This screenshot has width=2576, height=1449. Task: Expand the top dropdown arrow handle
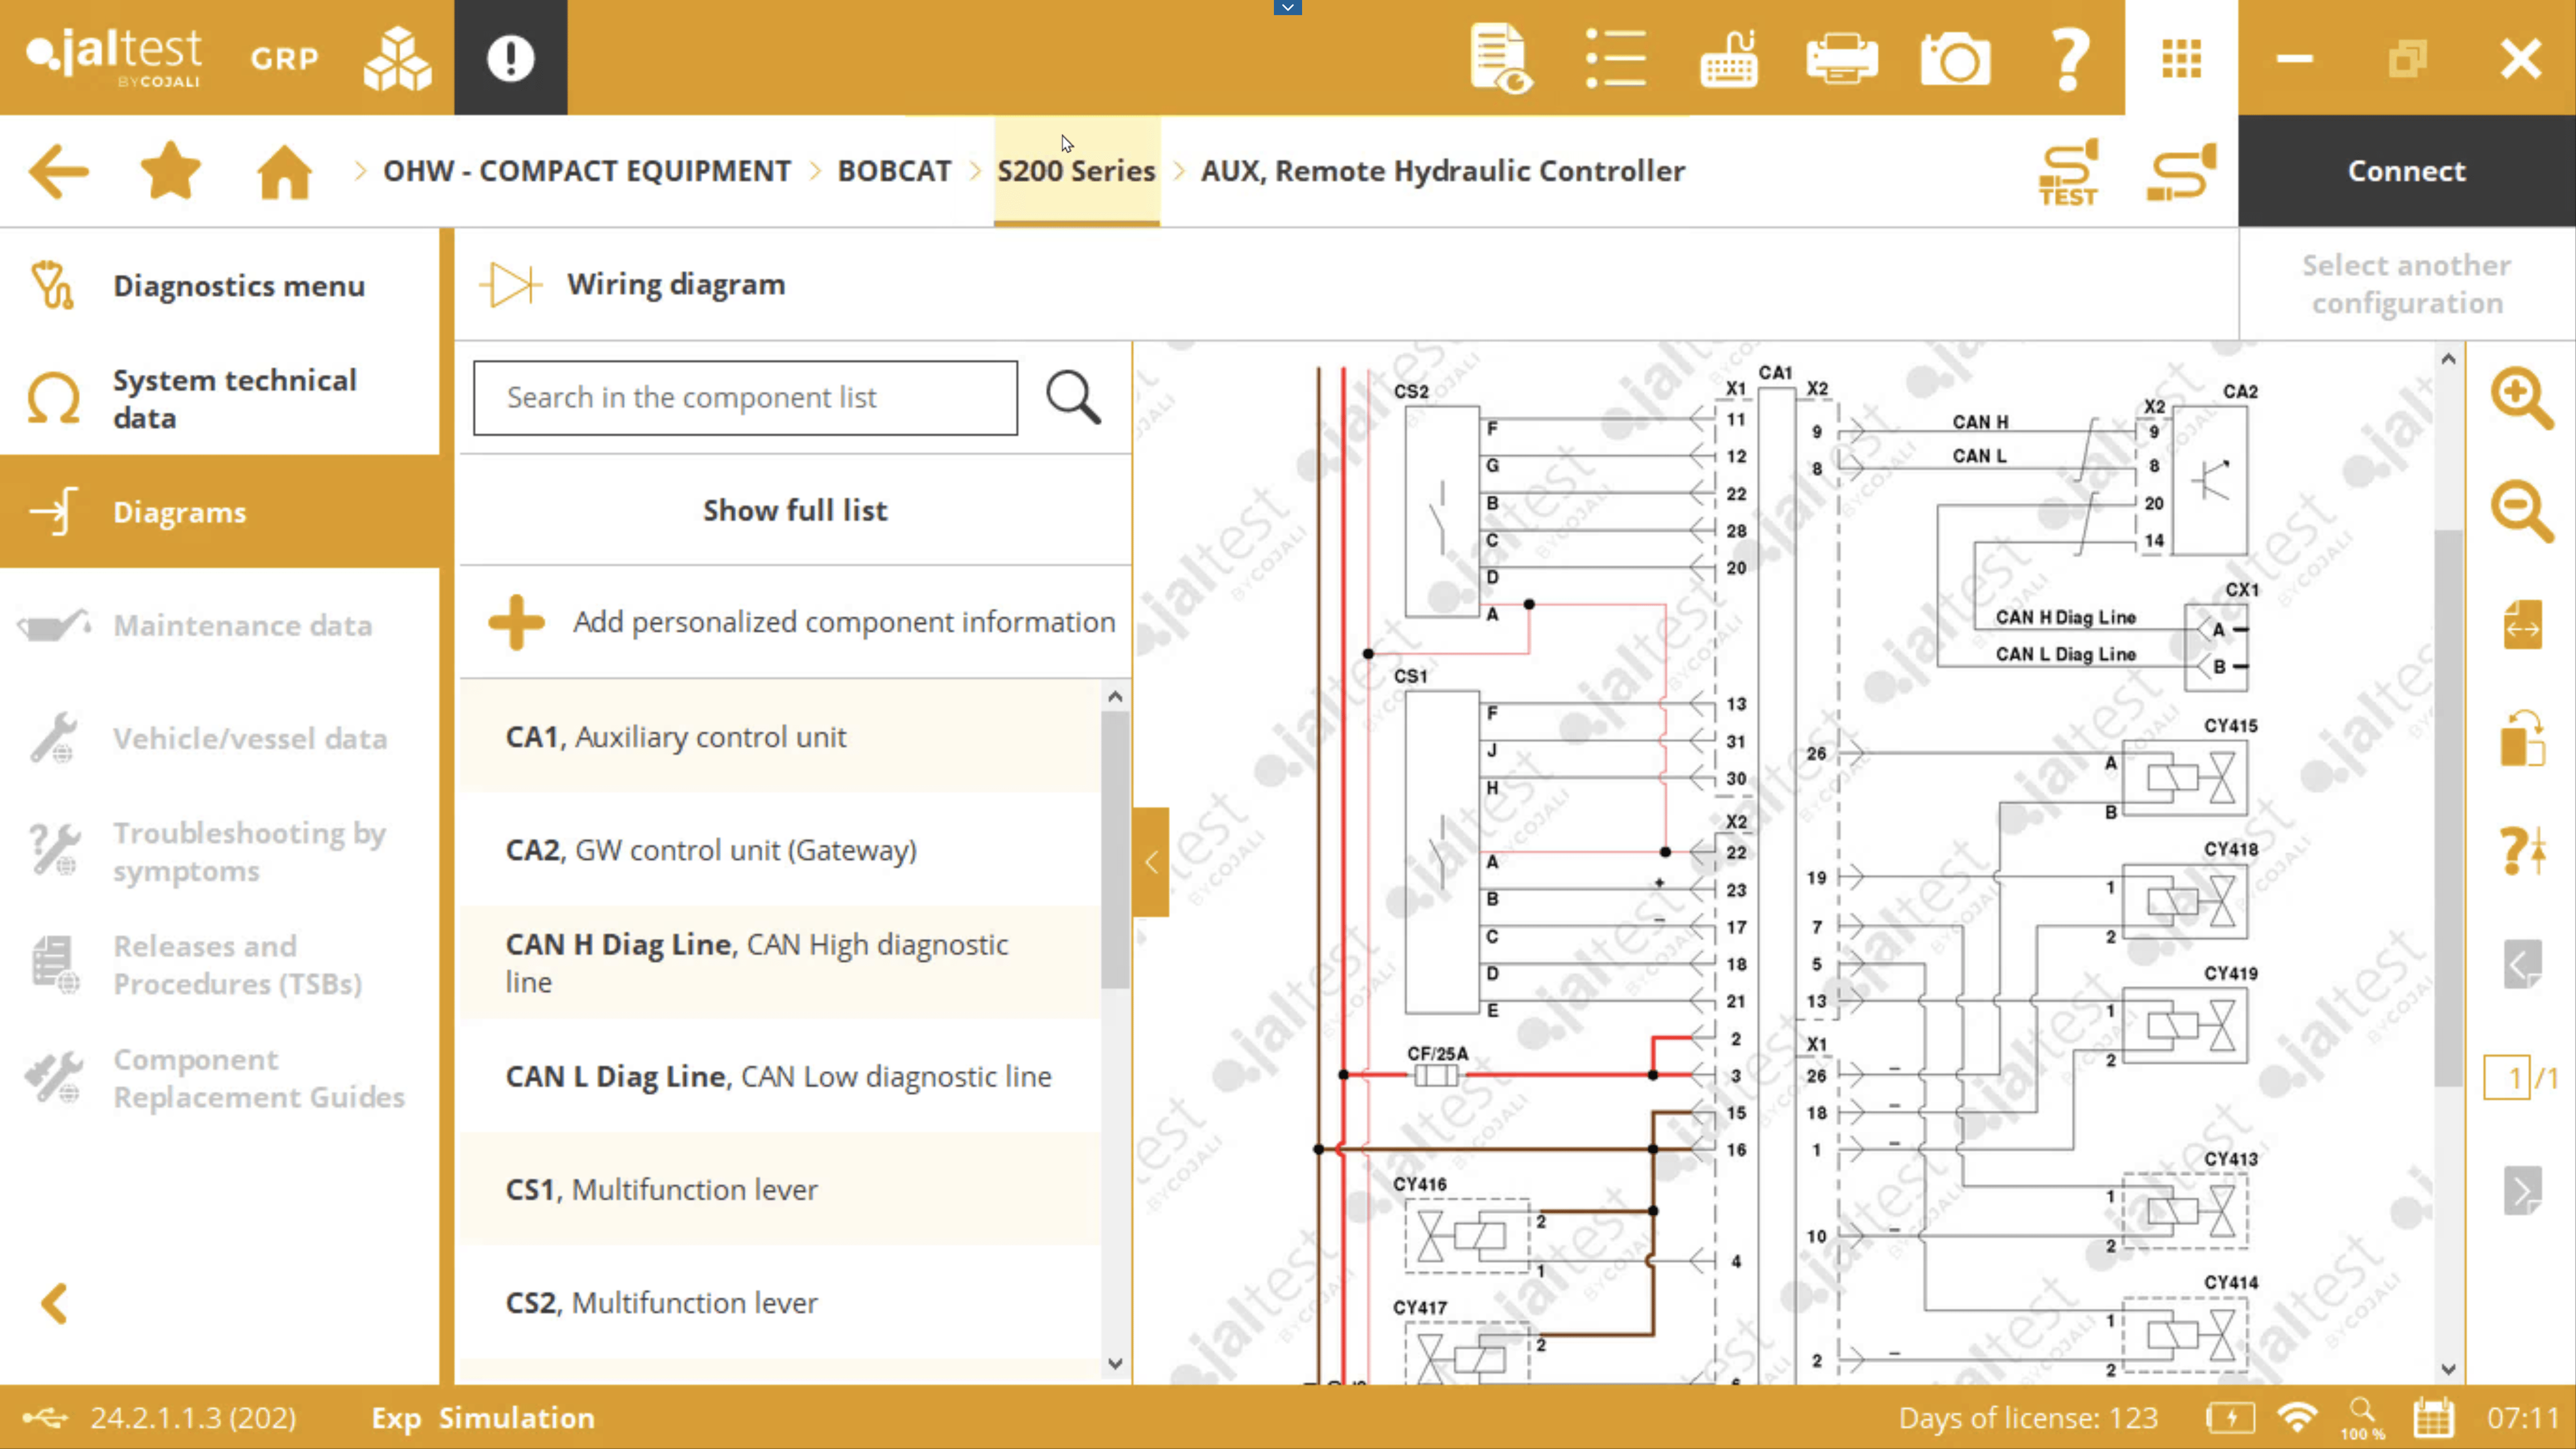point(1287,8)
